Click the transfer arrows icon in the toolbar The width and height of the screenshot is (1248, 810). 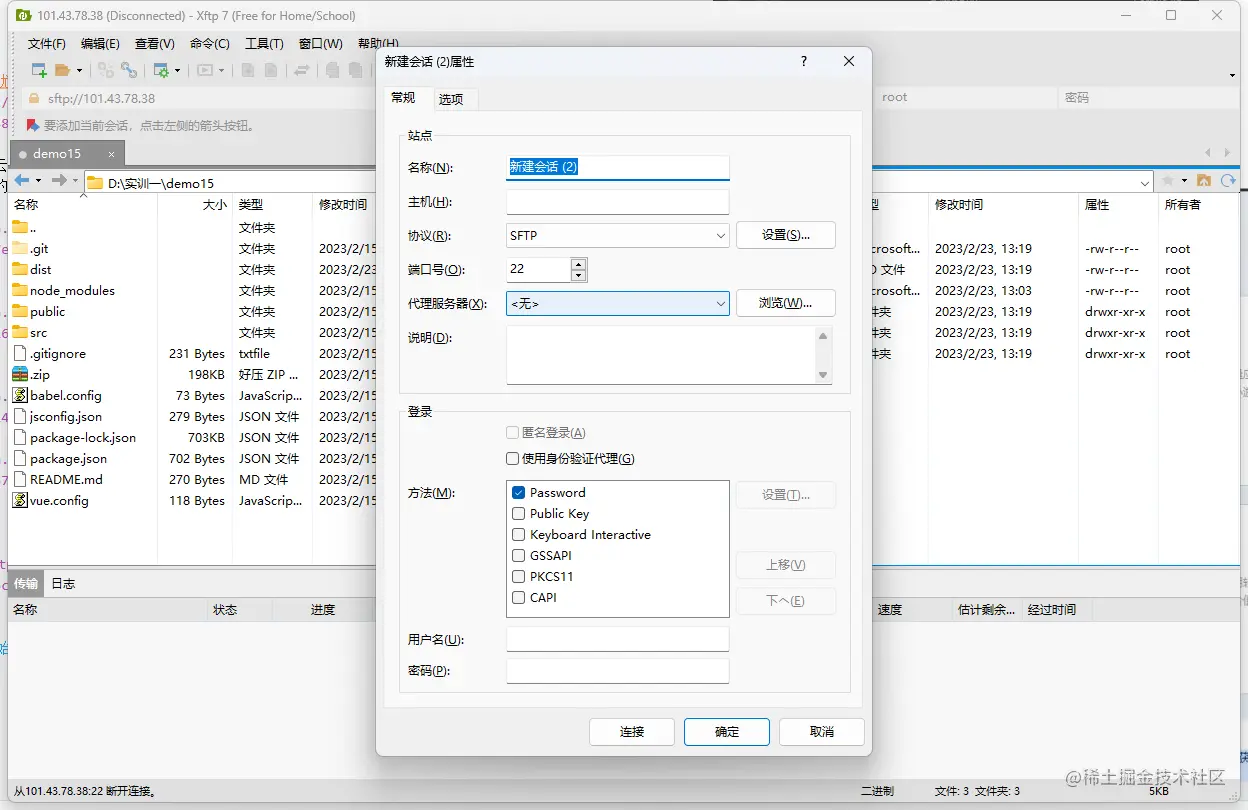coord(301,70)
